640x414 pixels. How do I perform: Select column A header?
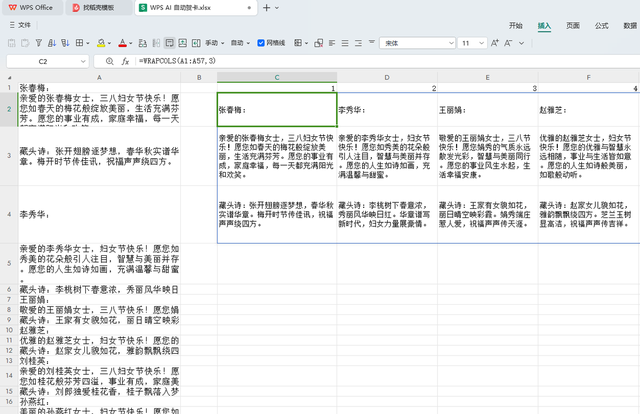[x=99, y=77]
